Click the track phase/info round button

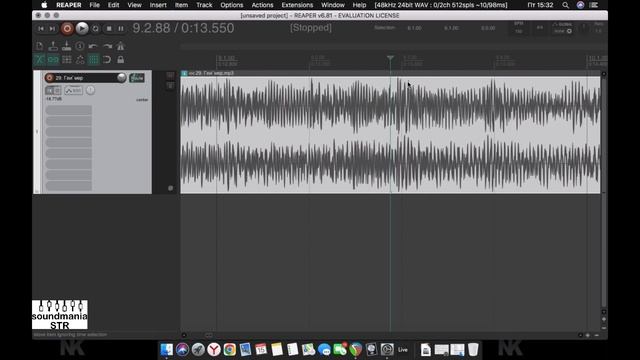90,90
